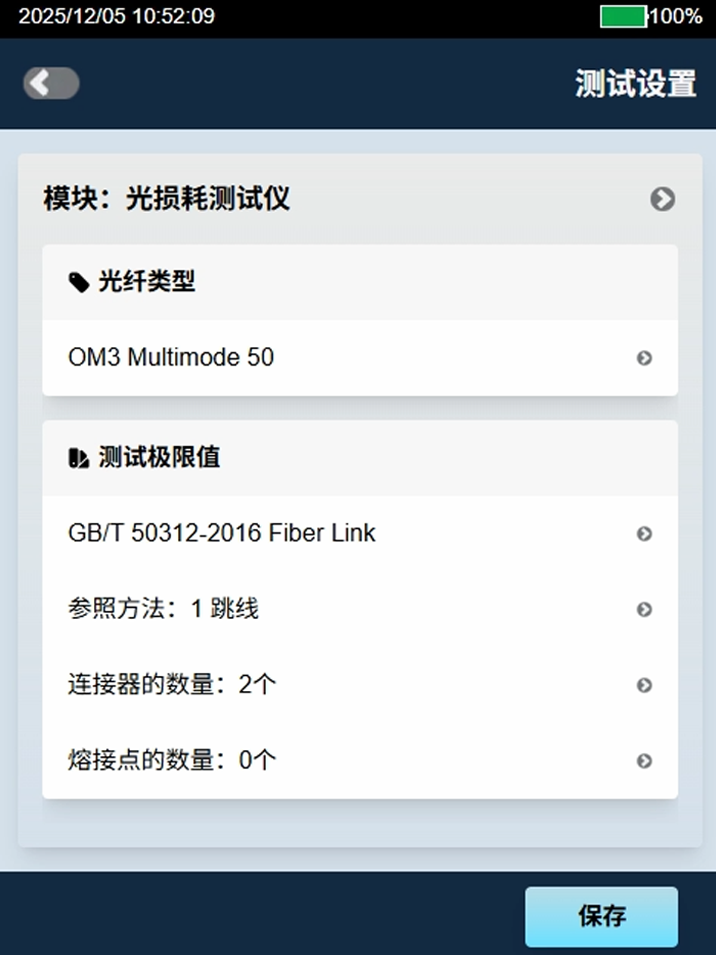Select the OM3 Multimode 50 fiber type
The image size is (716, 955).
point(171,357)
